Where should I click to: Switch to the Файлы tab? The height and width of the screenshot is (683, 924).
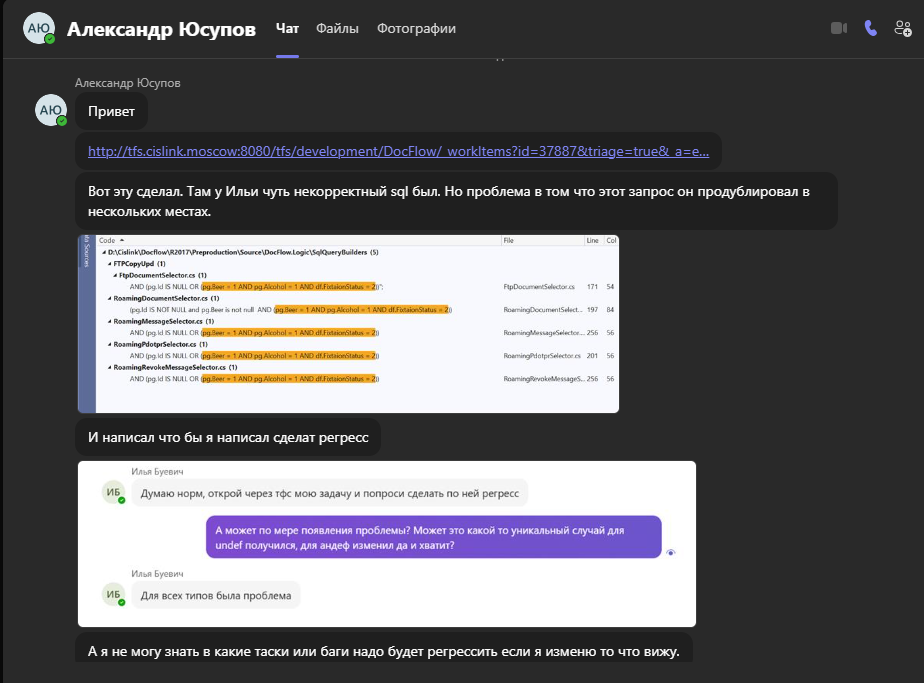[337, 29]
